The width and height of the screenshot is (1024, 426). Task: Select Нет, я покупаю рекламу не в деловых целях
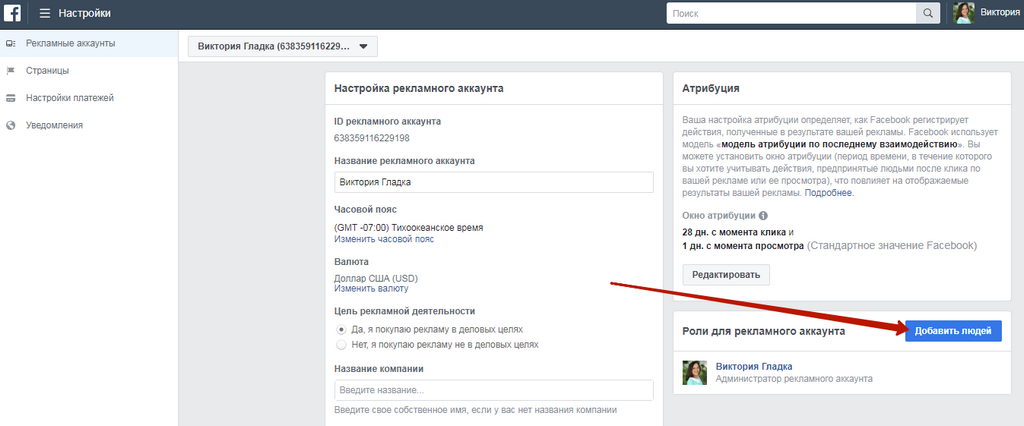341,344
